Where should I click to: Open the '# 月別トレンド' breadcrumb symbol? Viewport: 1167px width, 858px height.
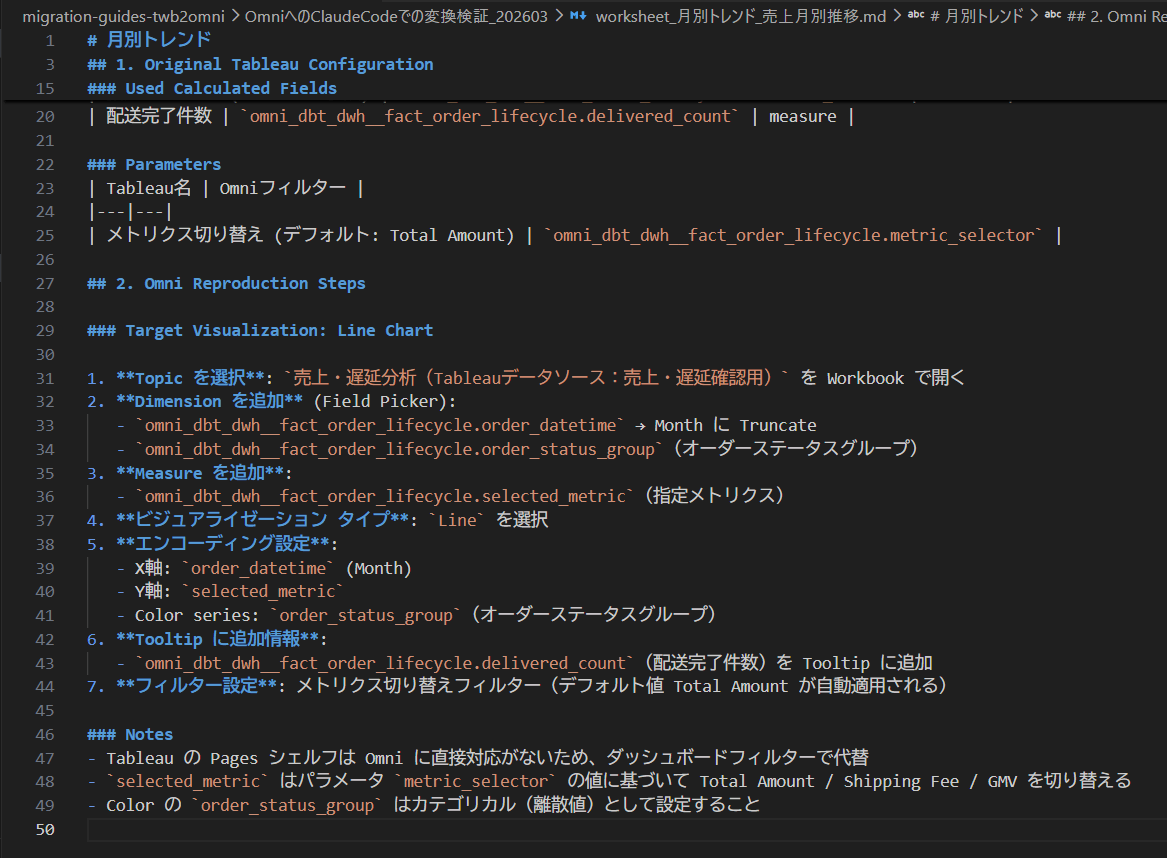click(976, 16)
